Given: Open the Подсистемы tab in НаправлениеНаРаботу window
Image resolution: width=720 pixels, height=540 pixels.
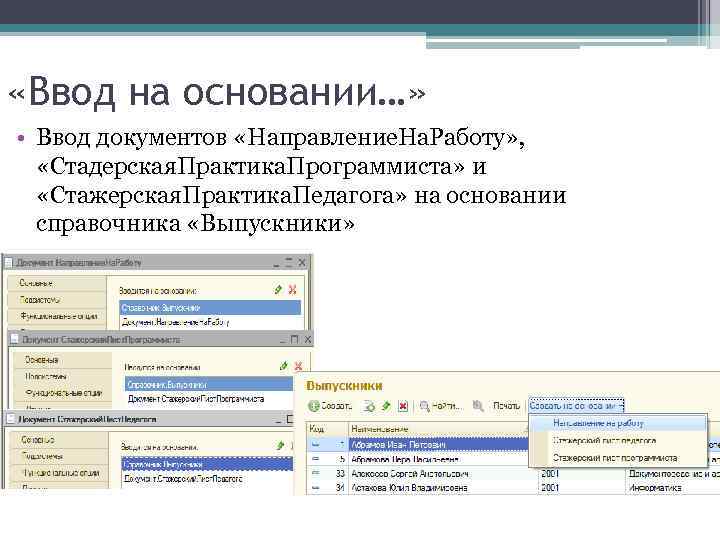Looking at the screenshot, I should 56,299.
